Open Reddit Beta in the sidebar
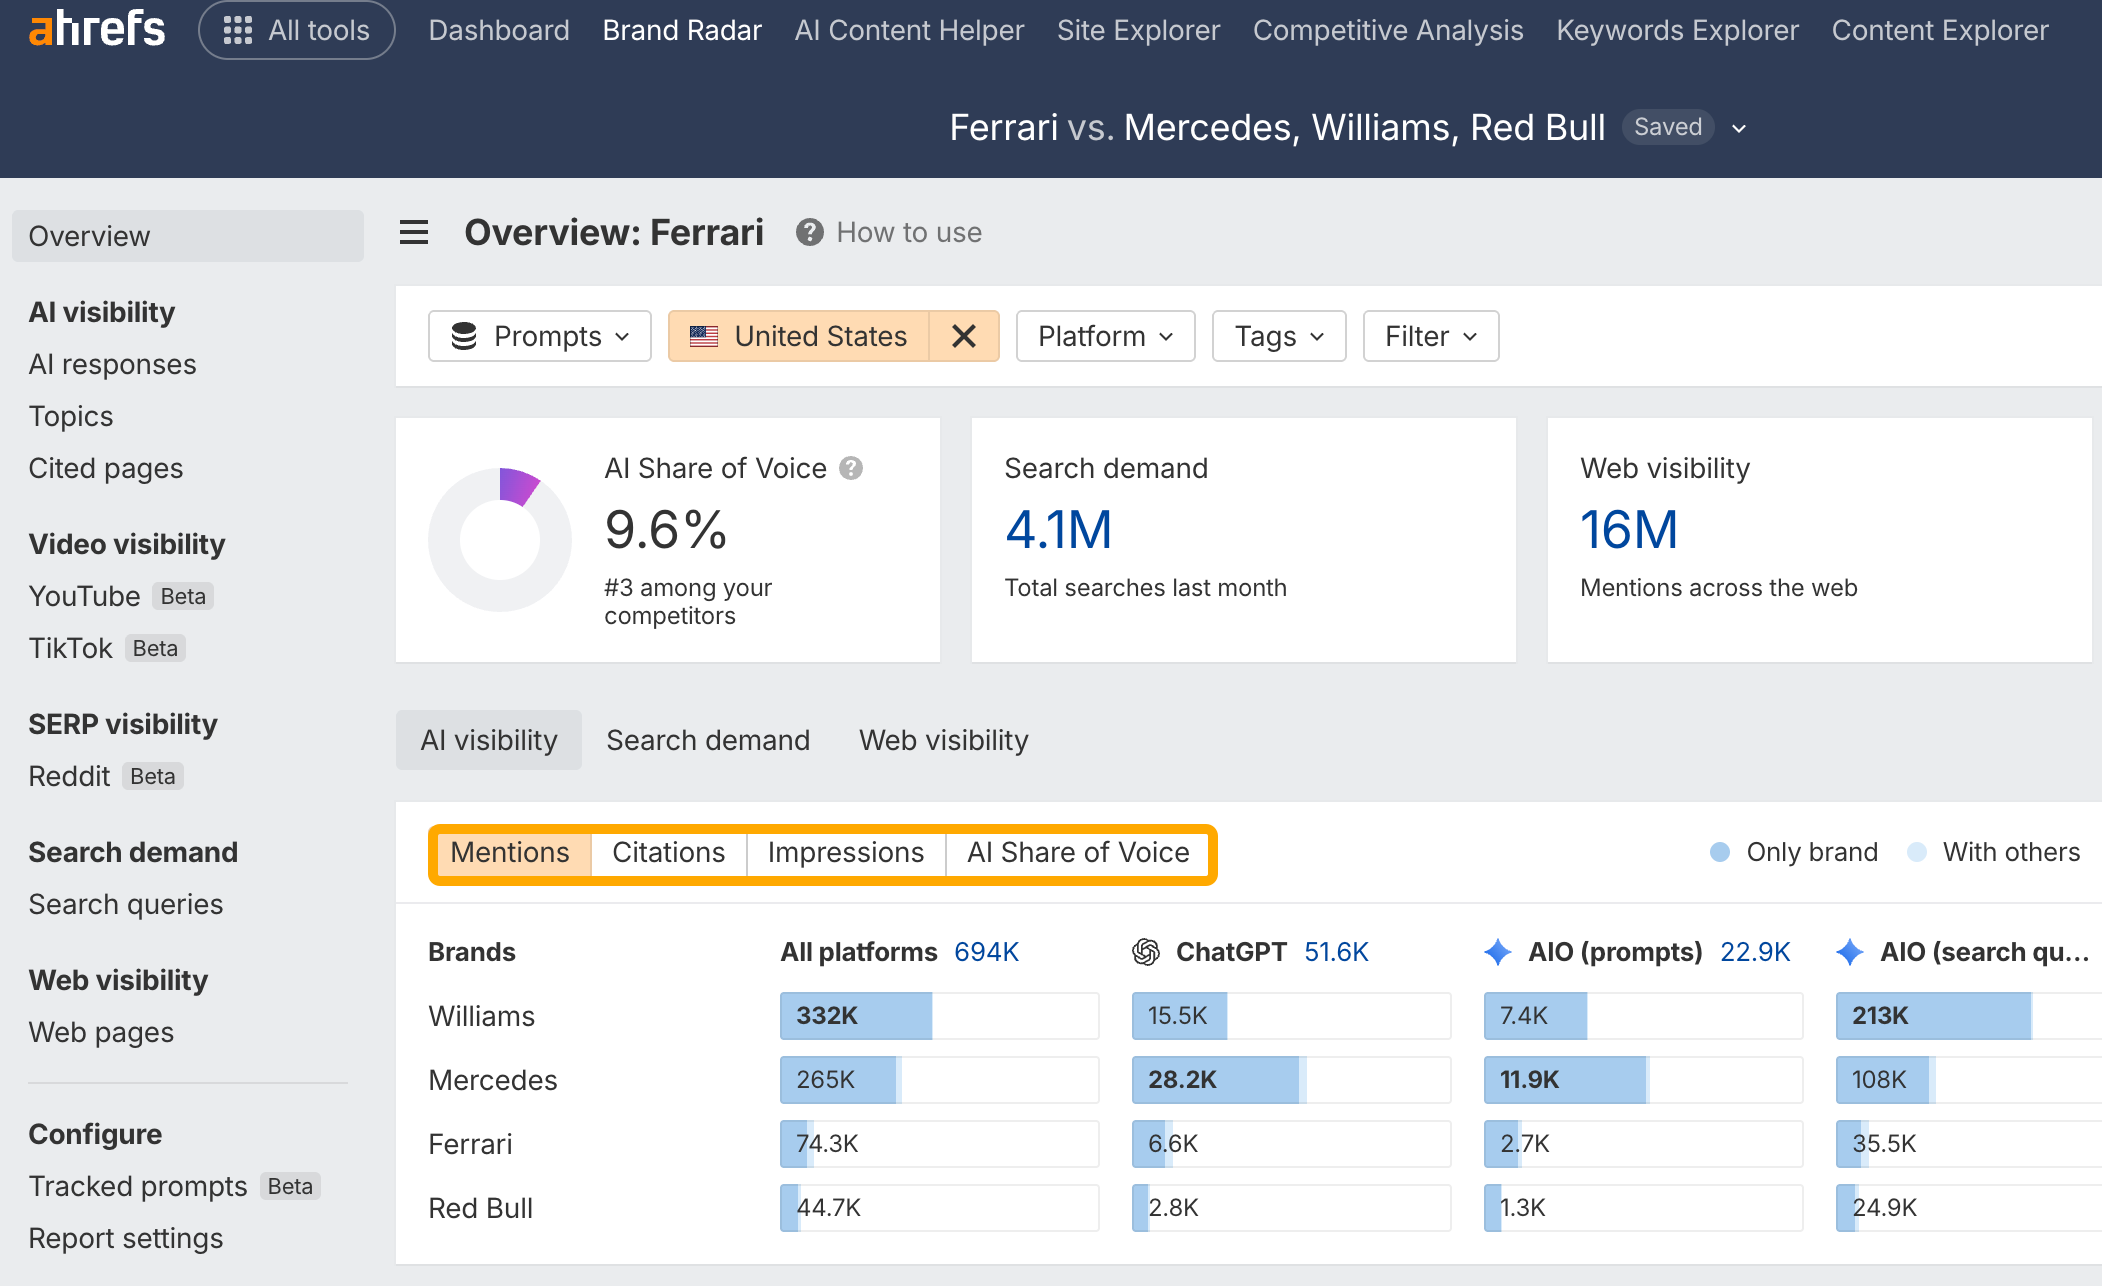This screenshot has width=2102, height=1286. click(x=105, y=776)
